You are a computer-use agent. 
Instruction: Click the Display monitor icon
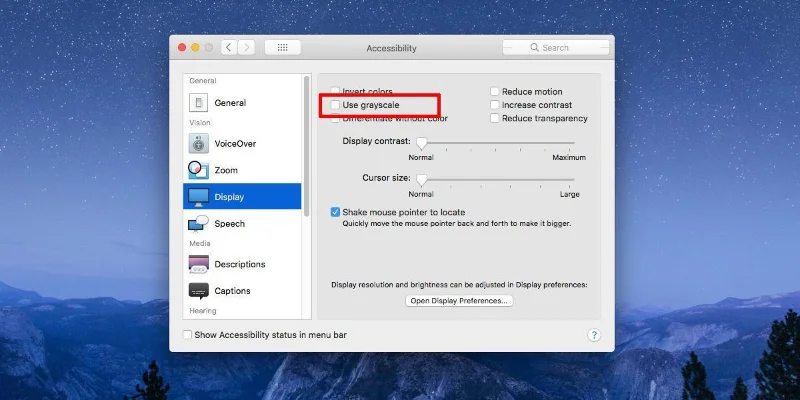[x=198, y=197]
